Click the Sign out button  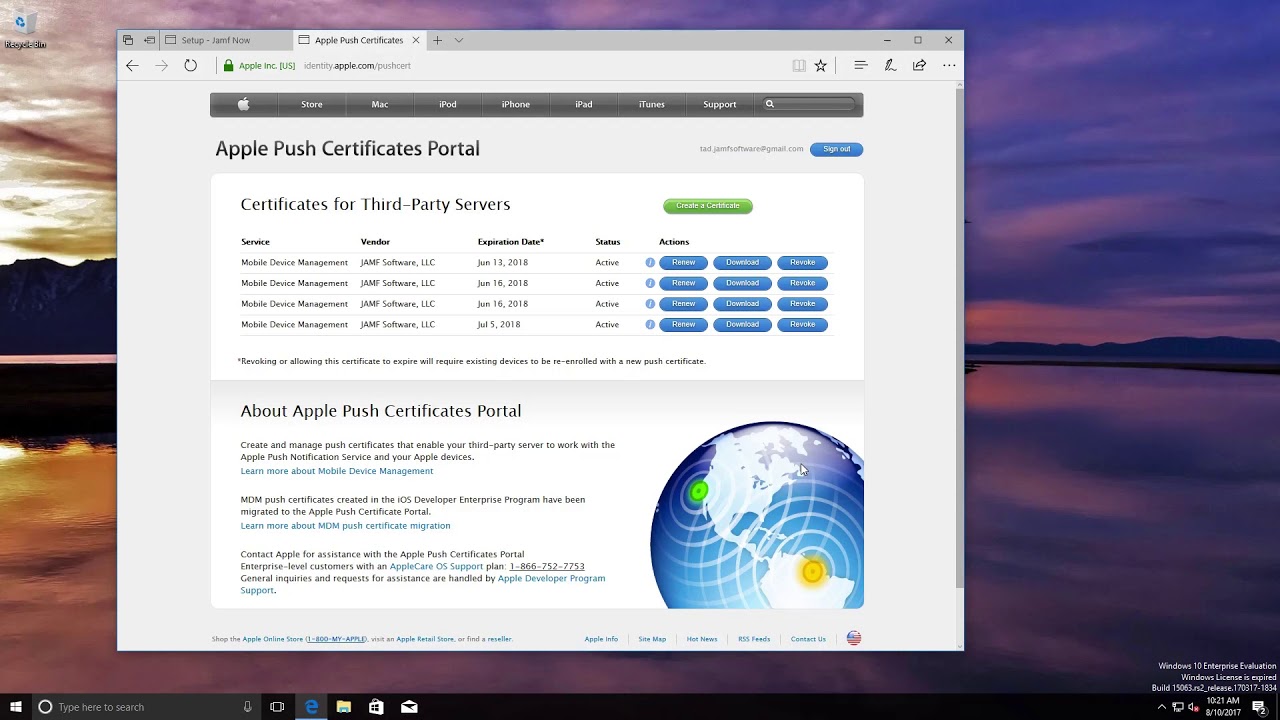click(836, 149)
